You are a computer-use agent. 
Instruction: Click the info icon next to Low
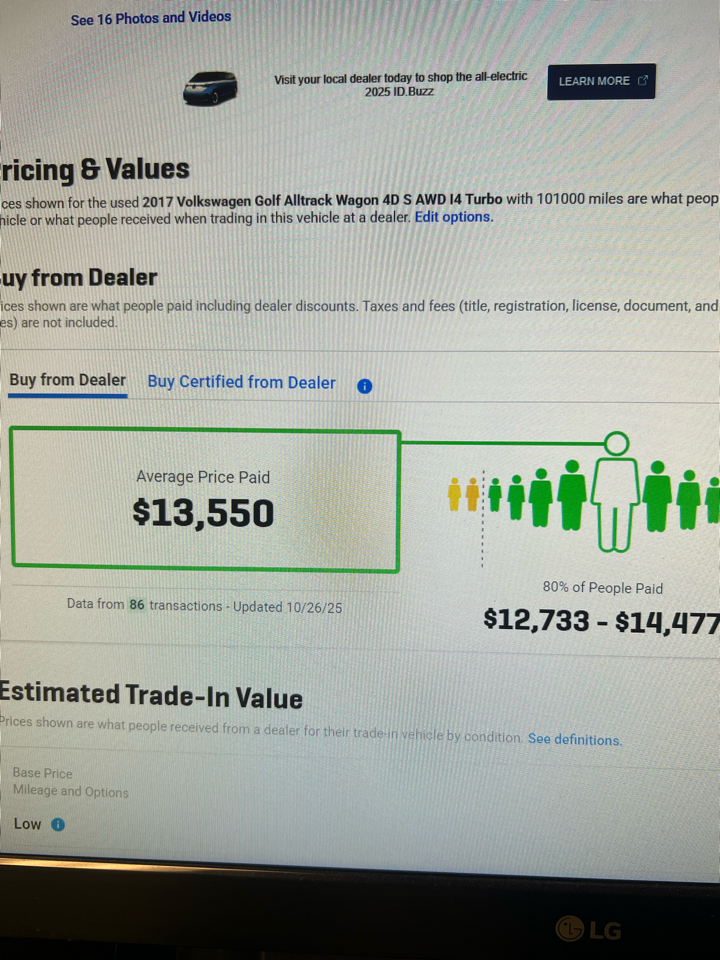click(x=57, y=825)
